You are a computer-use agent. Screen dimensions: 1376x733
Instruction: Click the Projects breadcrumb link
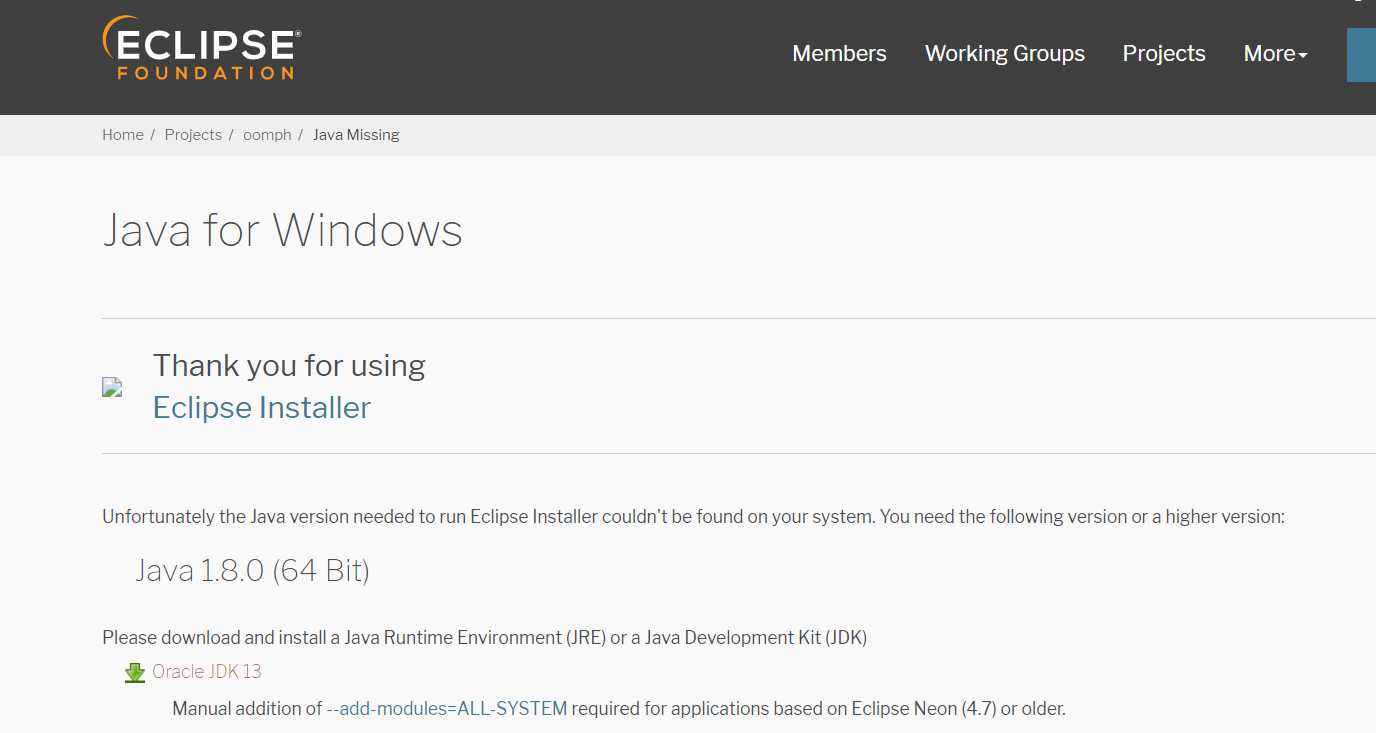(193, 135)
